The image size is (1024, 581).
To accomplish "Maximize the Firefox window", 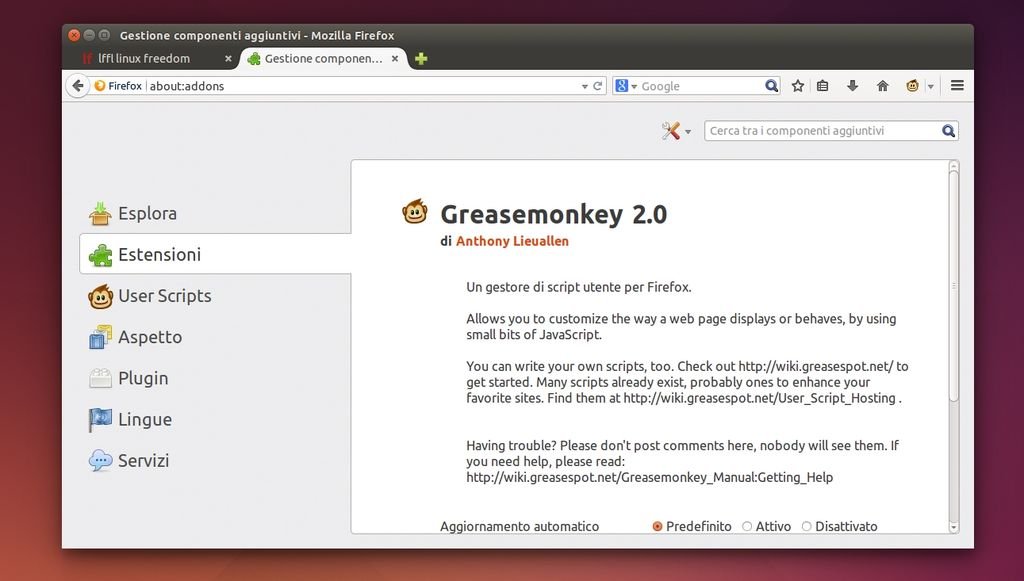I will [x=104, y=35].
